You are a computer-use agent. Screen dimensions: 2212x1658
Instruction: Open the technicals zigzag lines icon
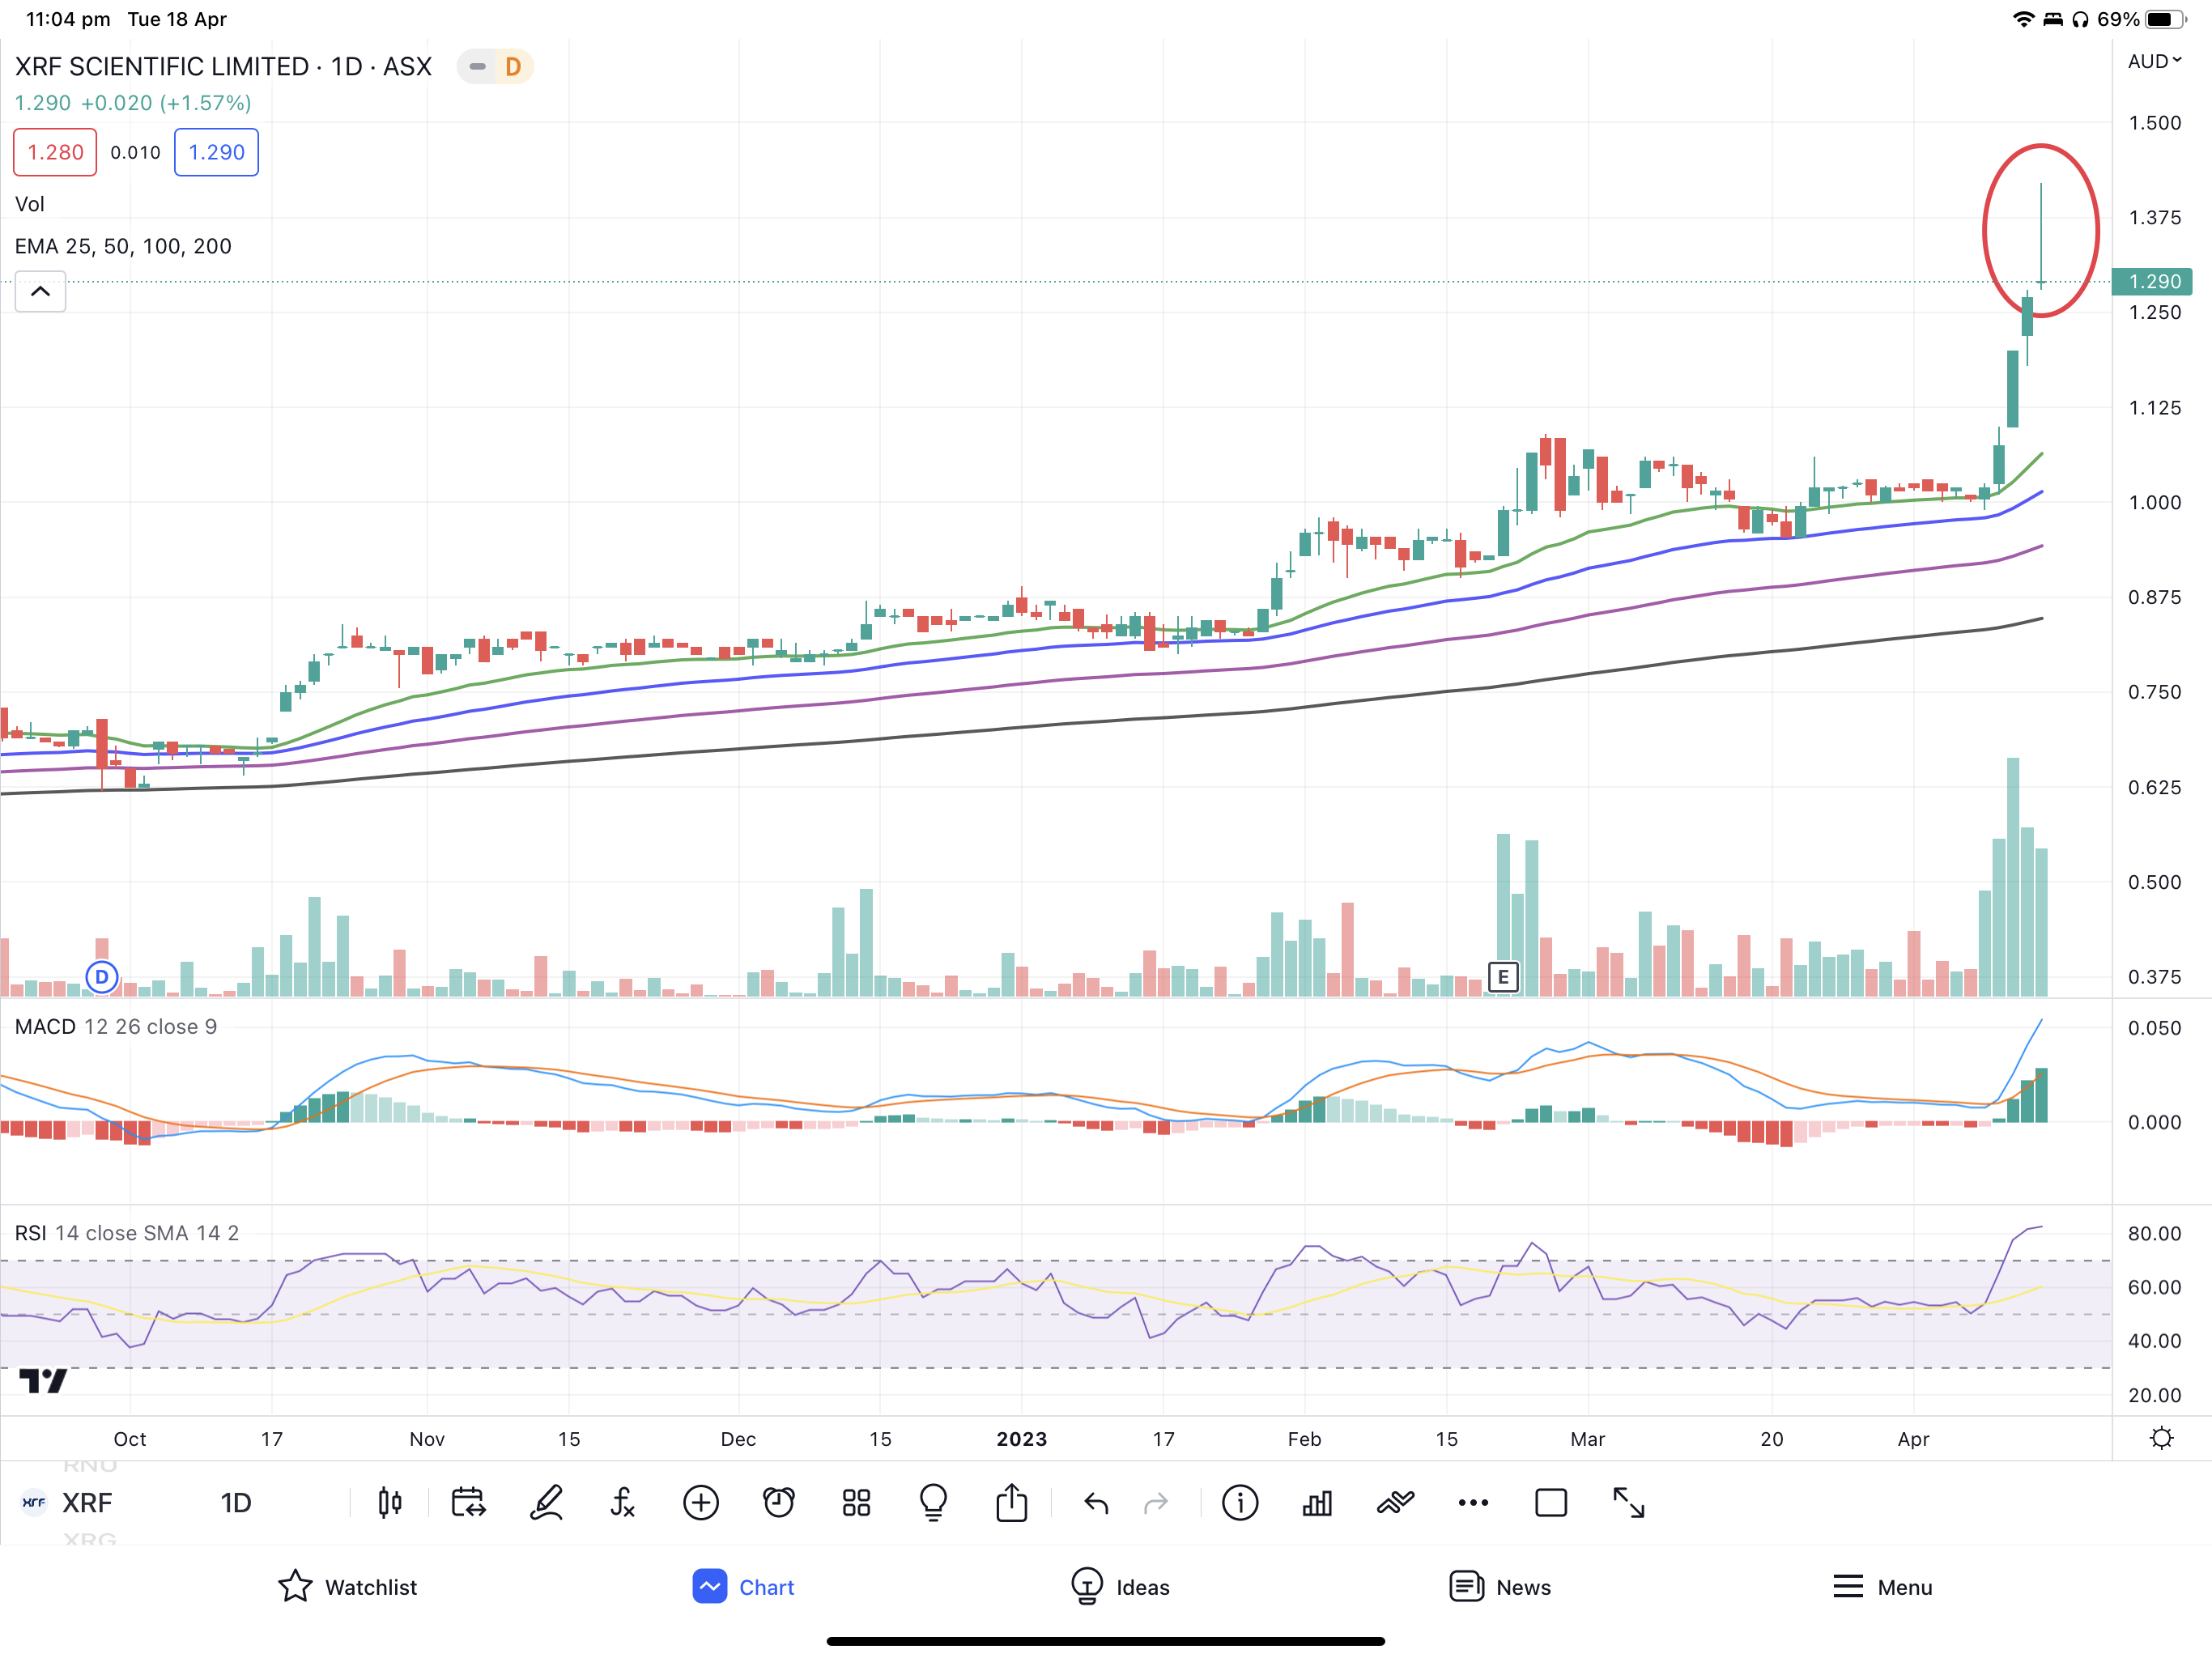pyautogui.click(x=1395, y=1502)
